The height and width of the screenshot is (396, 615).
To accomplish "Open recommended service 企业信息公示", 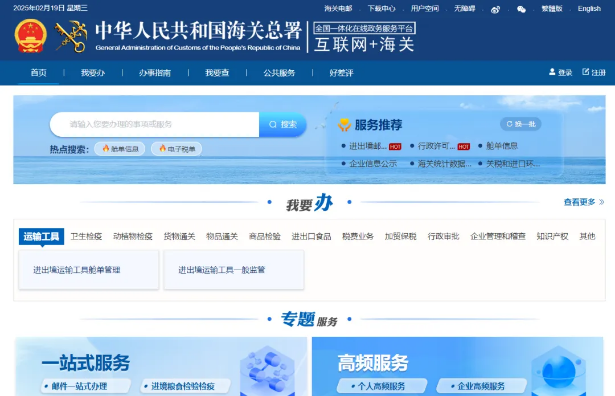I will pos(373,164).
